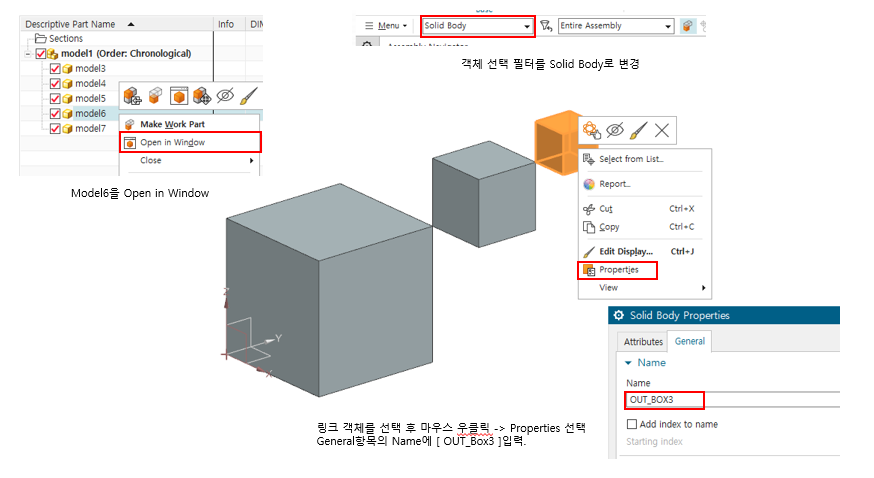
Task: Click the paintbrush icon beside the orange box
Action: click(x=638, y=129)
